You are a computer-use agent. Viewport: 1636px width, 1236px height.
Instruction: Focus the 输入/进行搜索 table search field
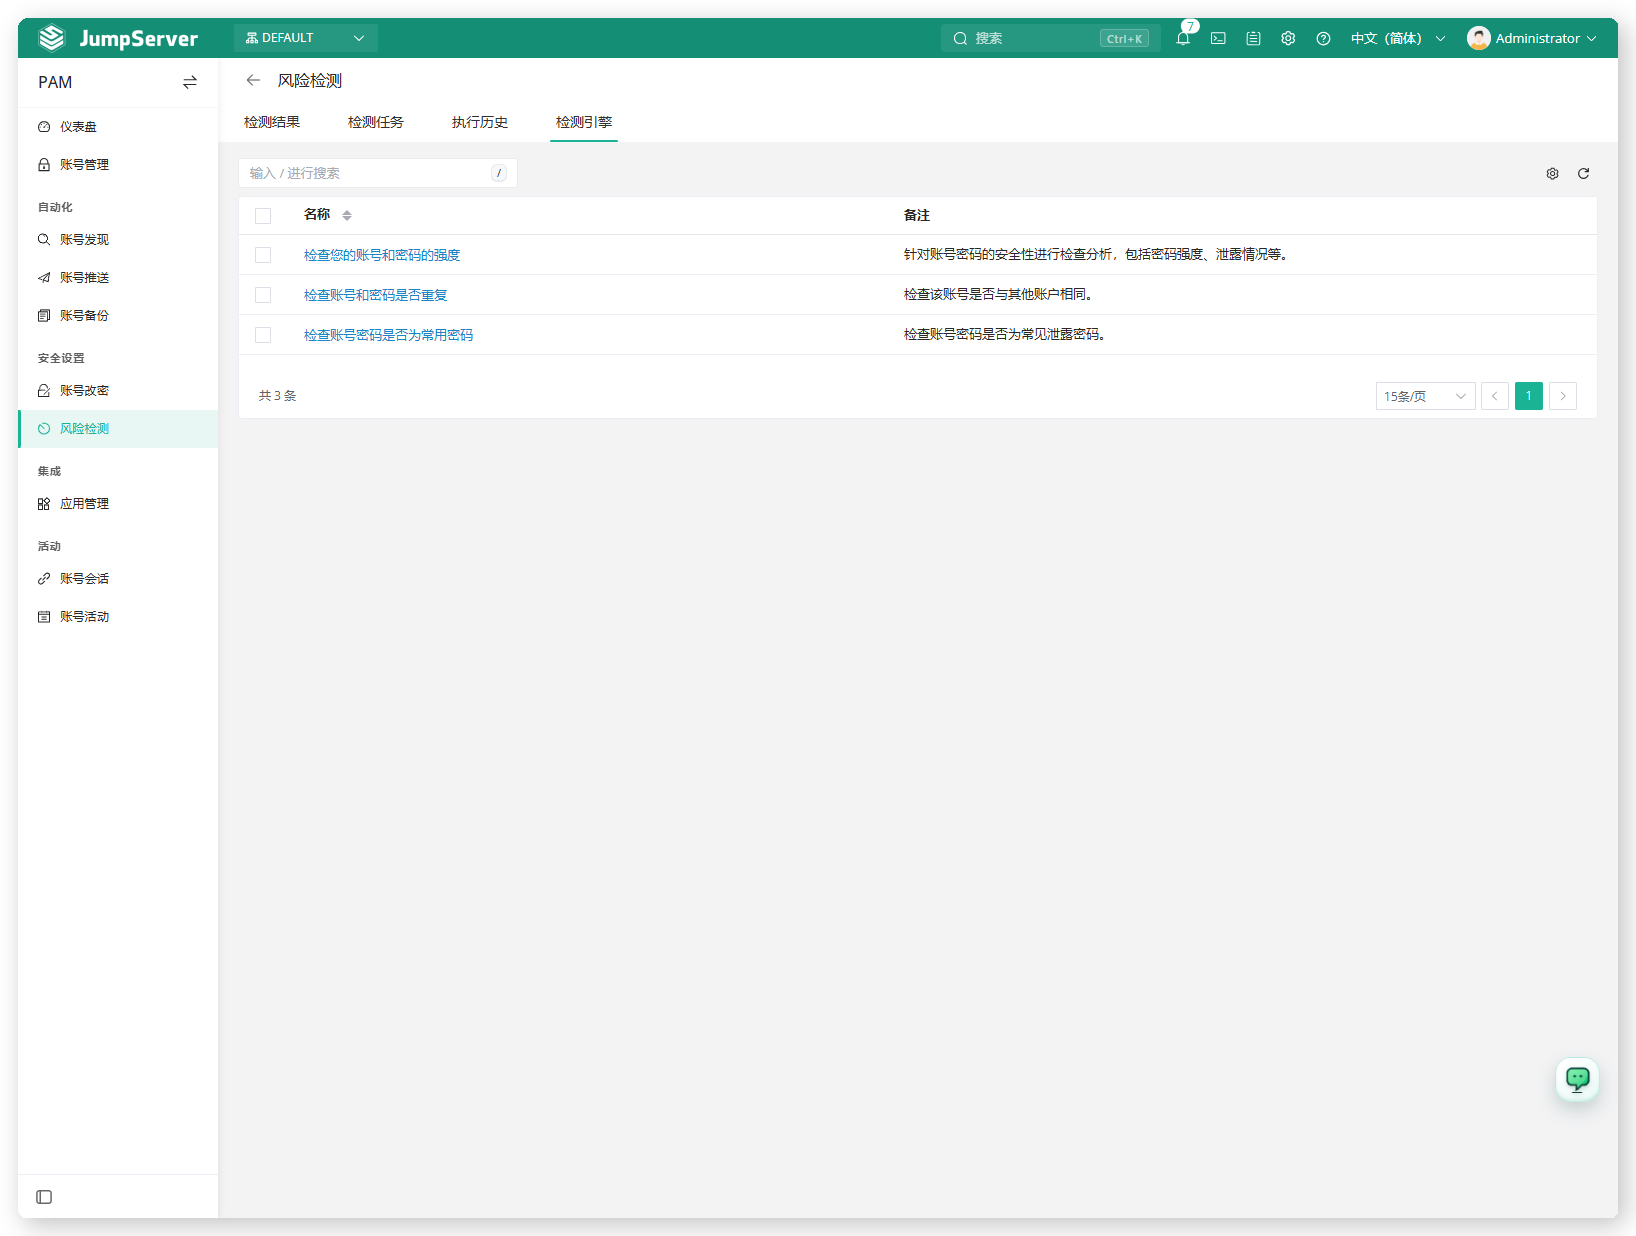tap(377, 173)
